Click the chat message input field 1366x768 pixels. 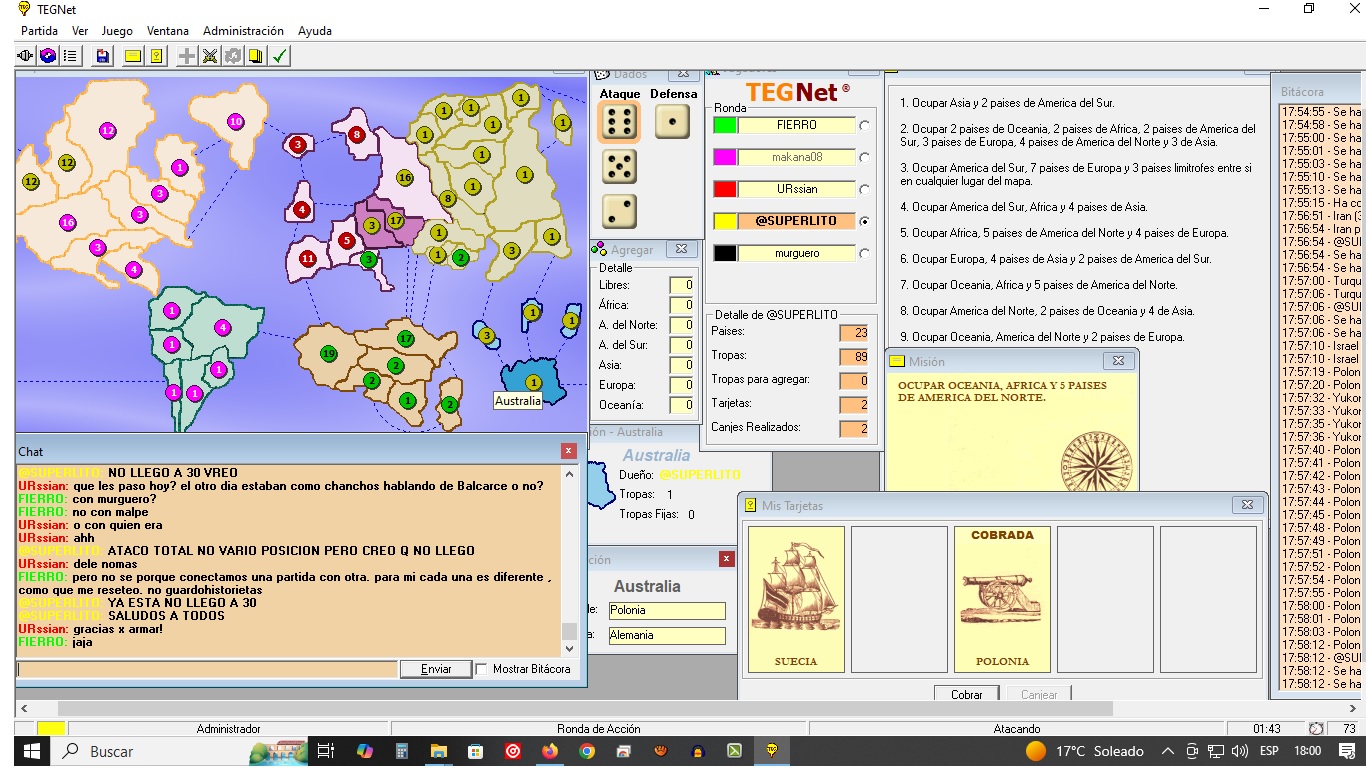coord(207,669)
